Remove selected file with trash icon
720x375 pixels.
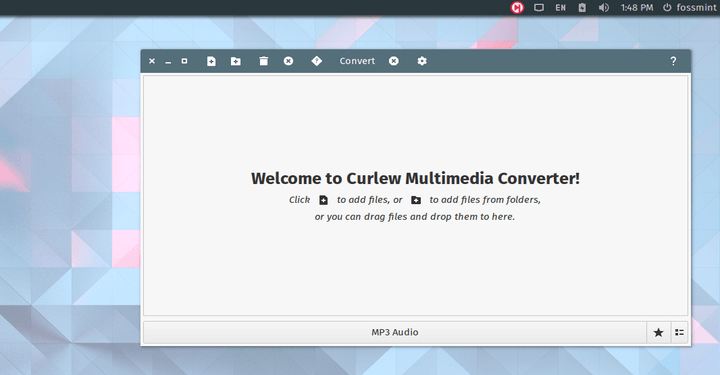click(264, 61)
